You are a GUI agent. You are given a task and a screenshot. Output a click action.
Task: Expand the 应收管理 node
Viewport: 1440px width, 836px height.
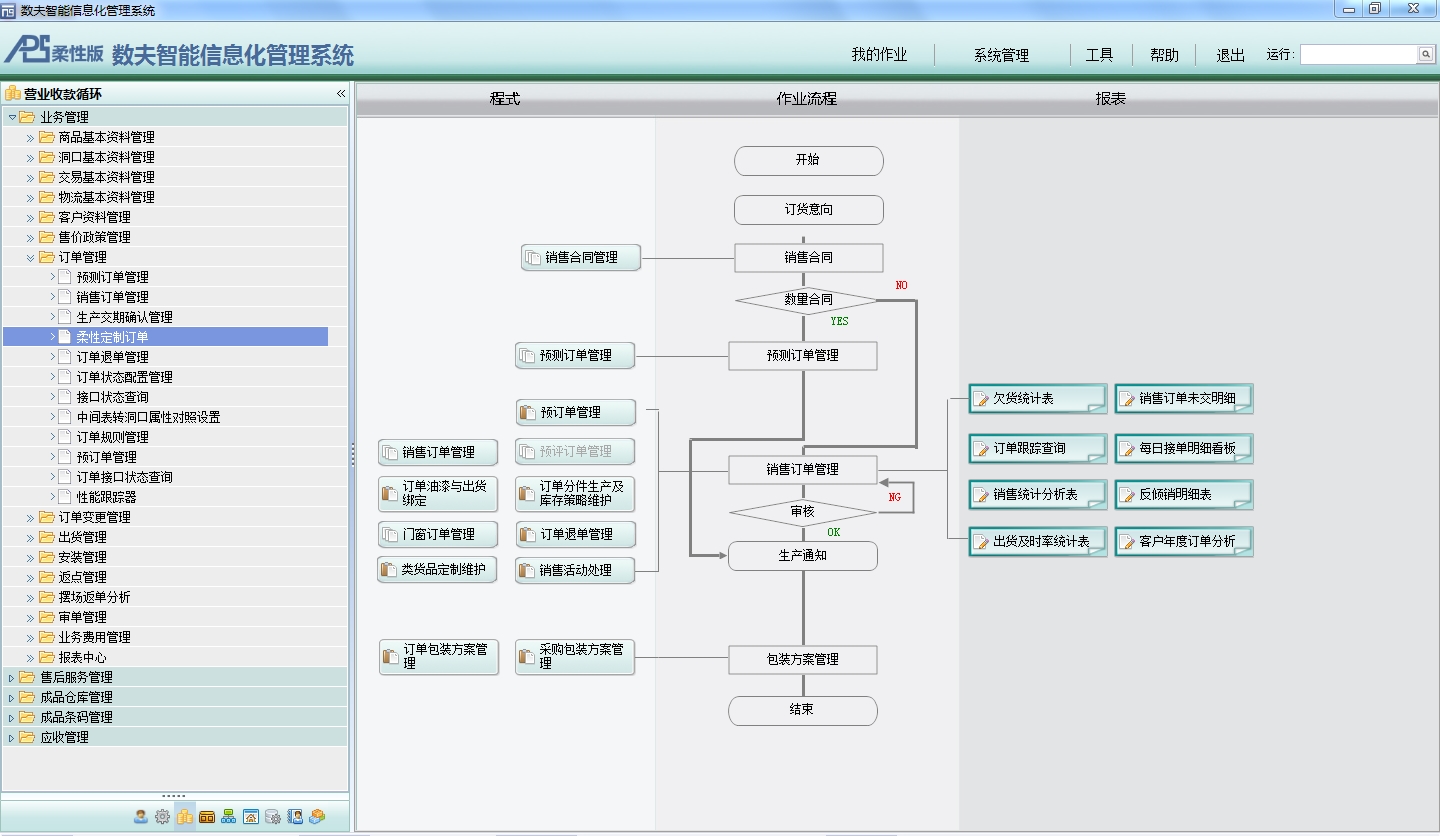12,737
